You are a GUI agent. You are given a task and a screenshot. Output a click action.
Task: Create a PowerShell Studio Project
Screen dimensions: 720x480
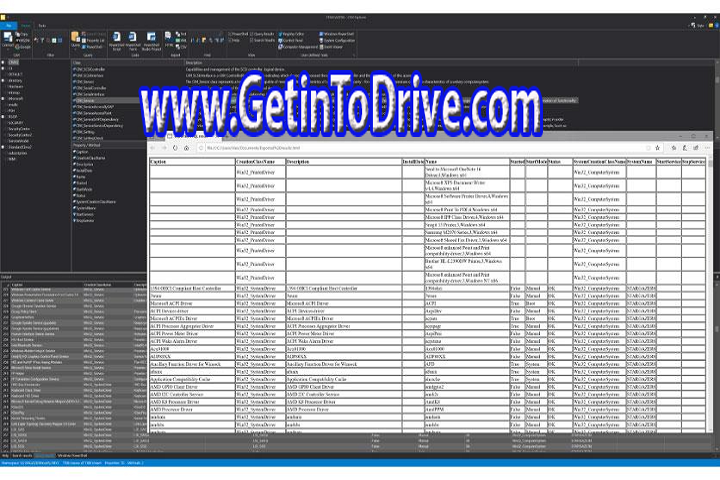coord(152,41)
